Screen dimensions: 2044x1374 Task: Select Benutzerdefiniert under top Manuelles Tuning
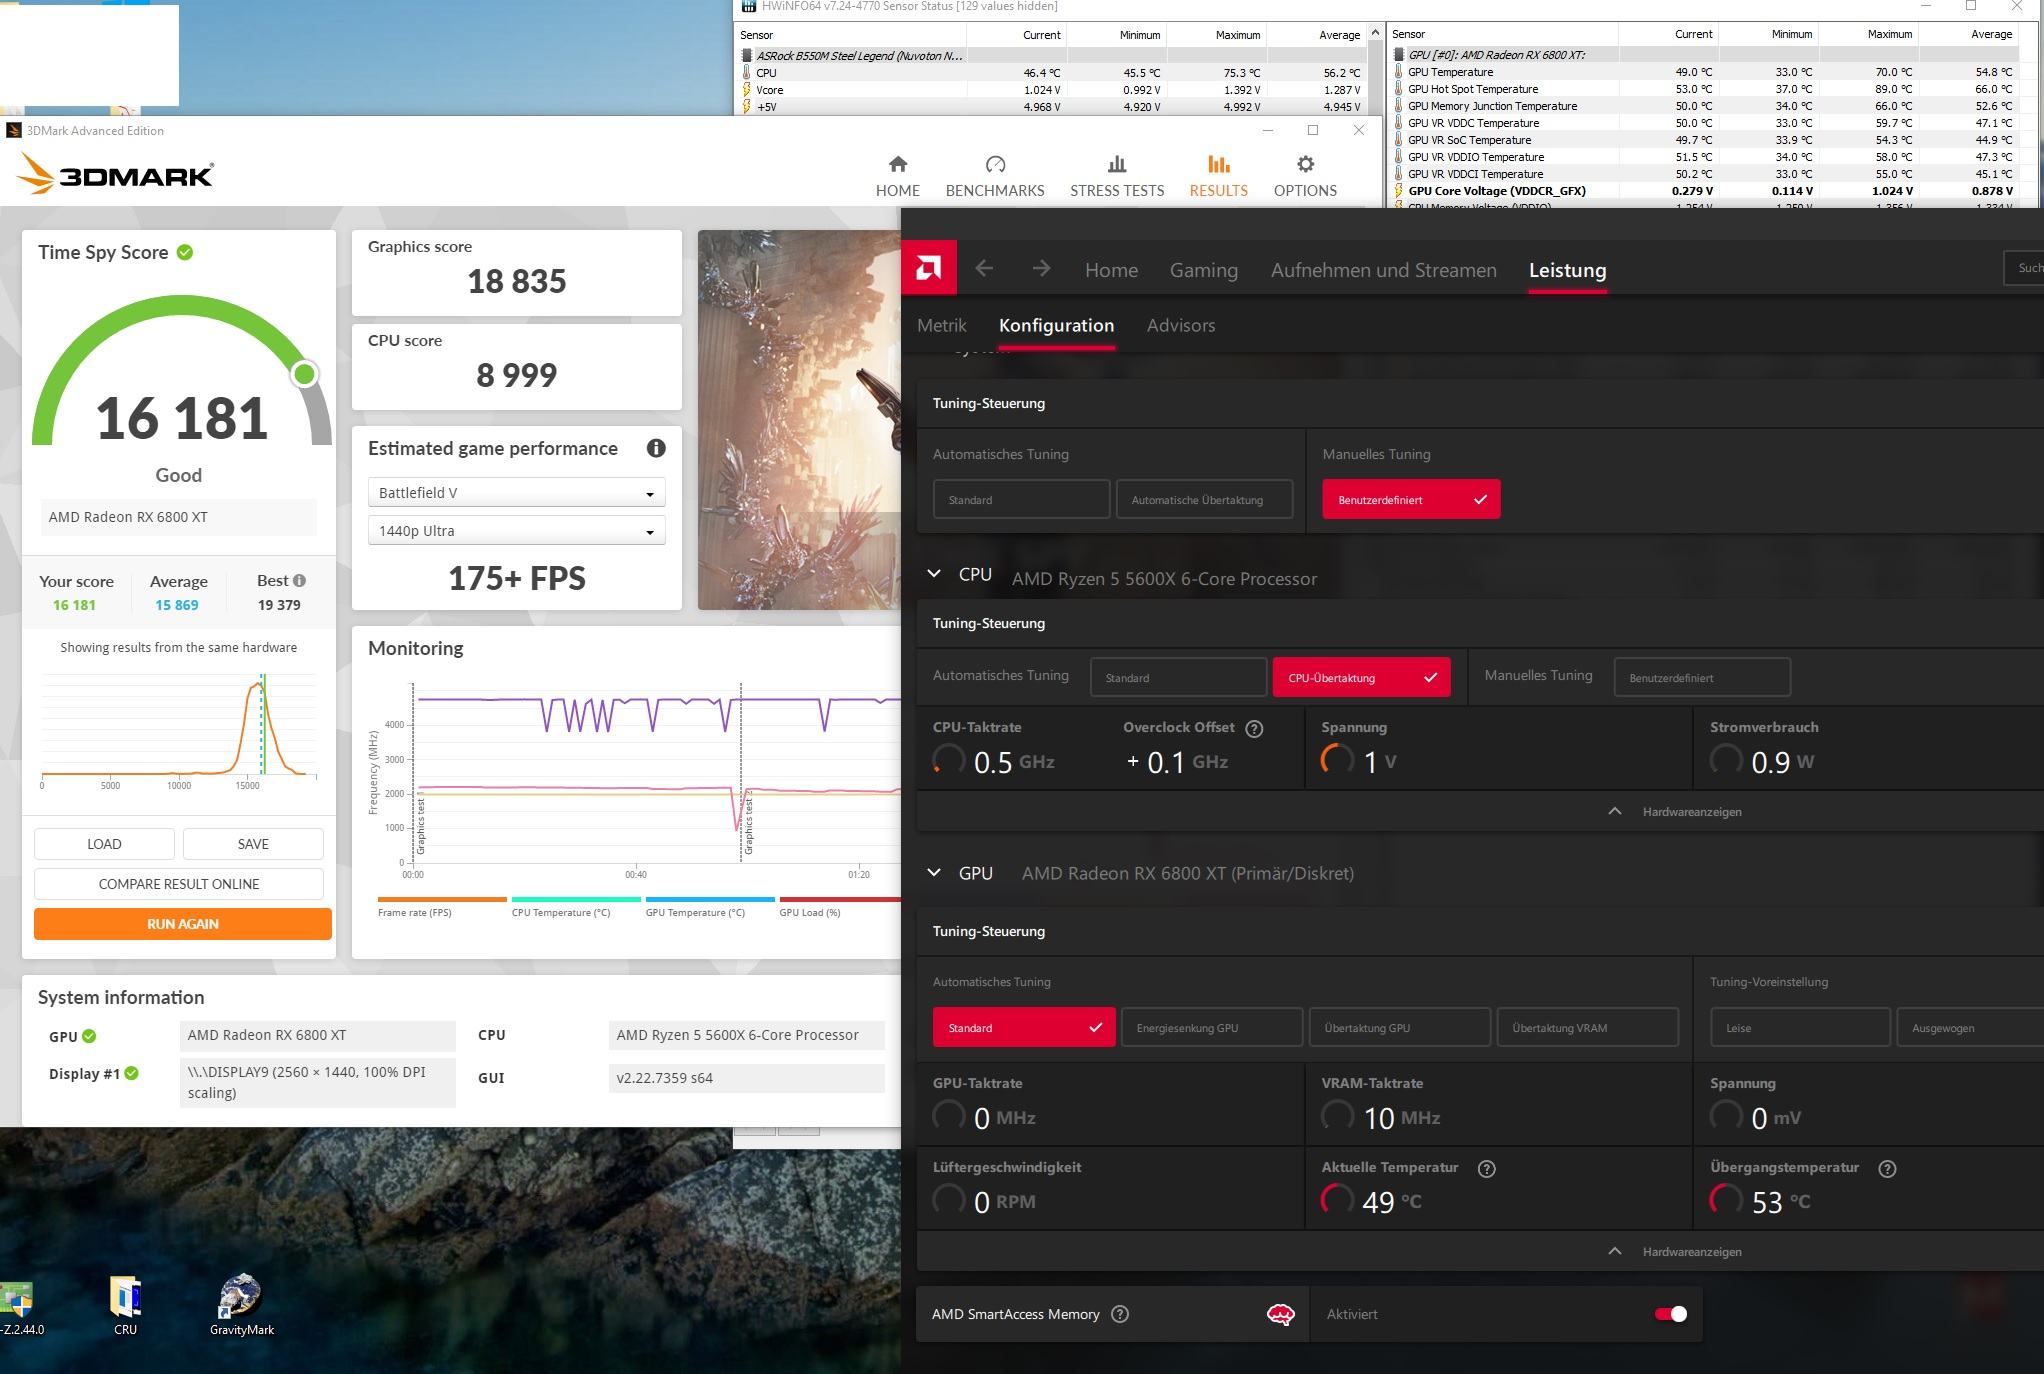coord(1411,499)
